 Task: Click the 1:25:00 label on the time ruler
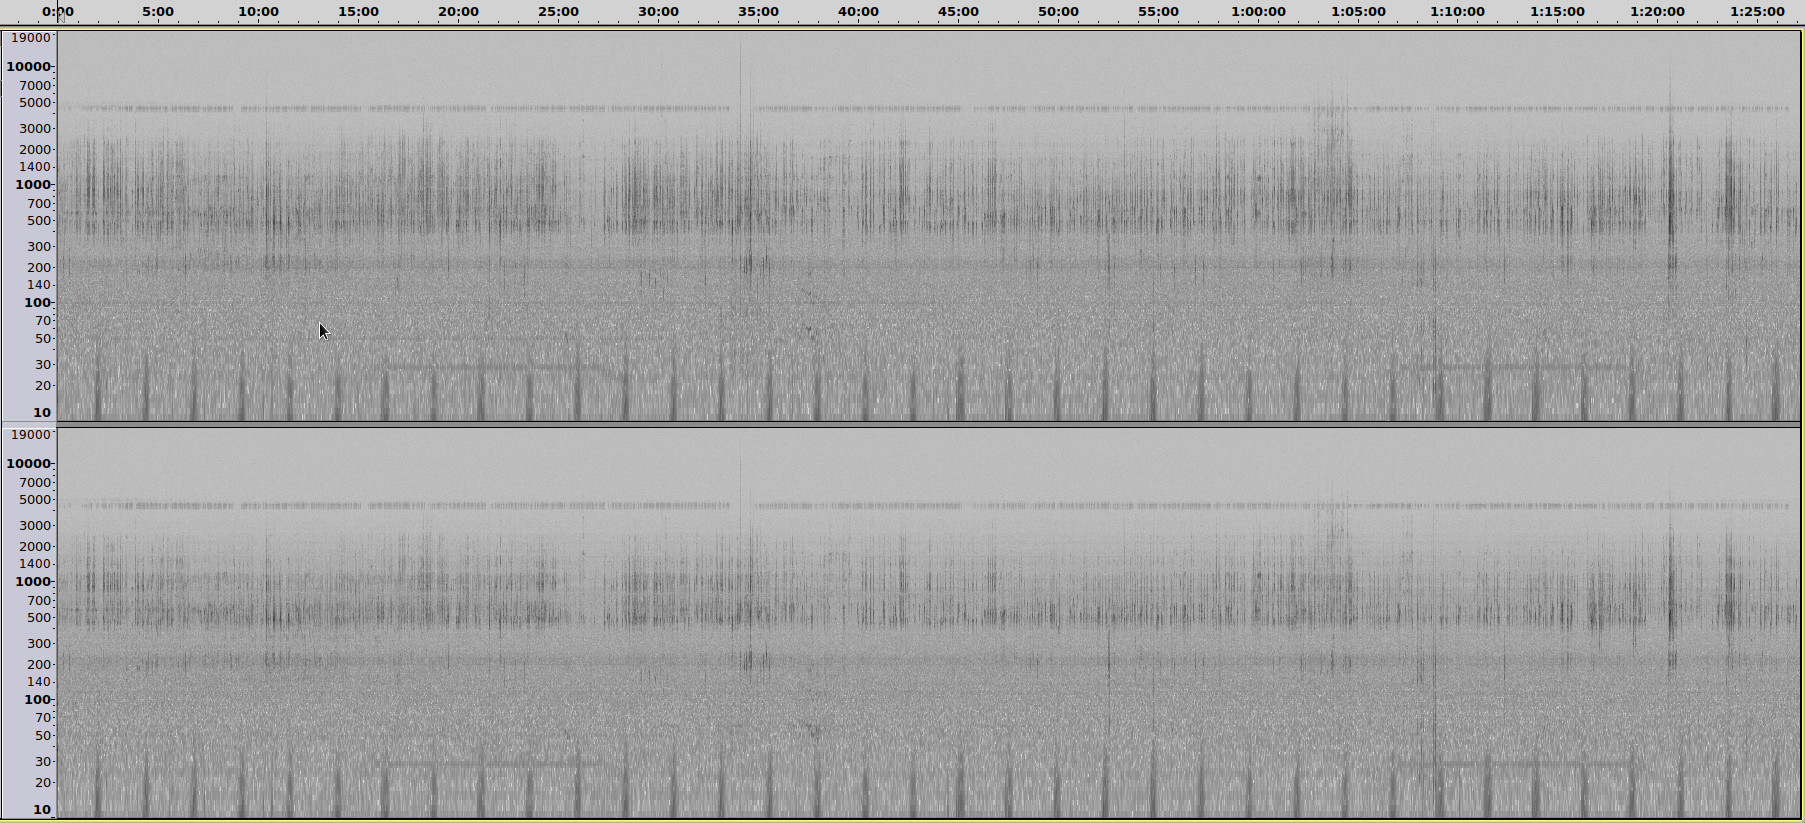tap(1757, 12)
